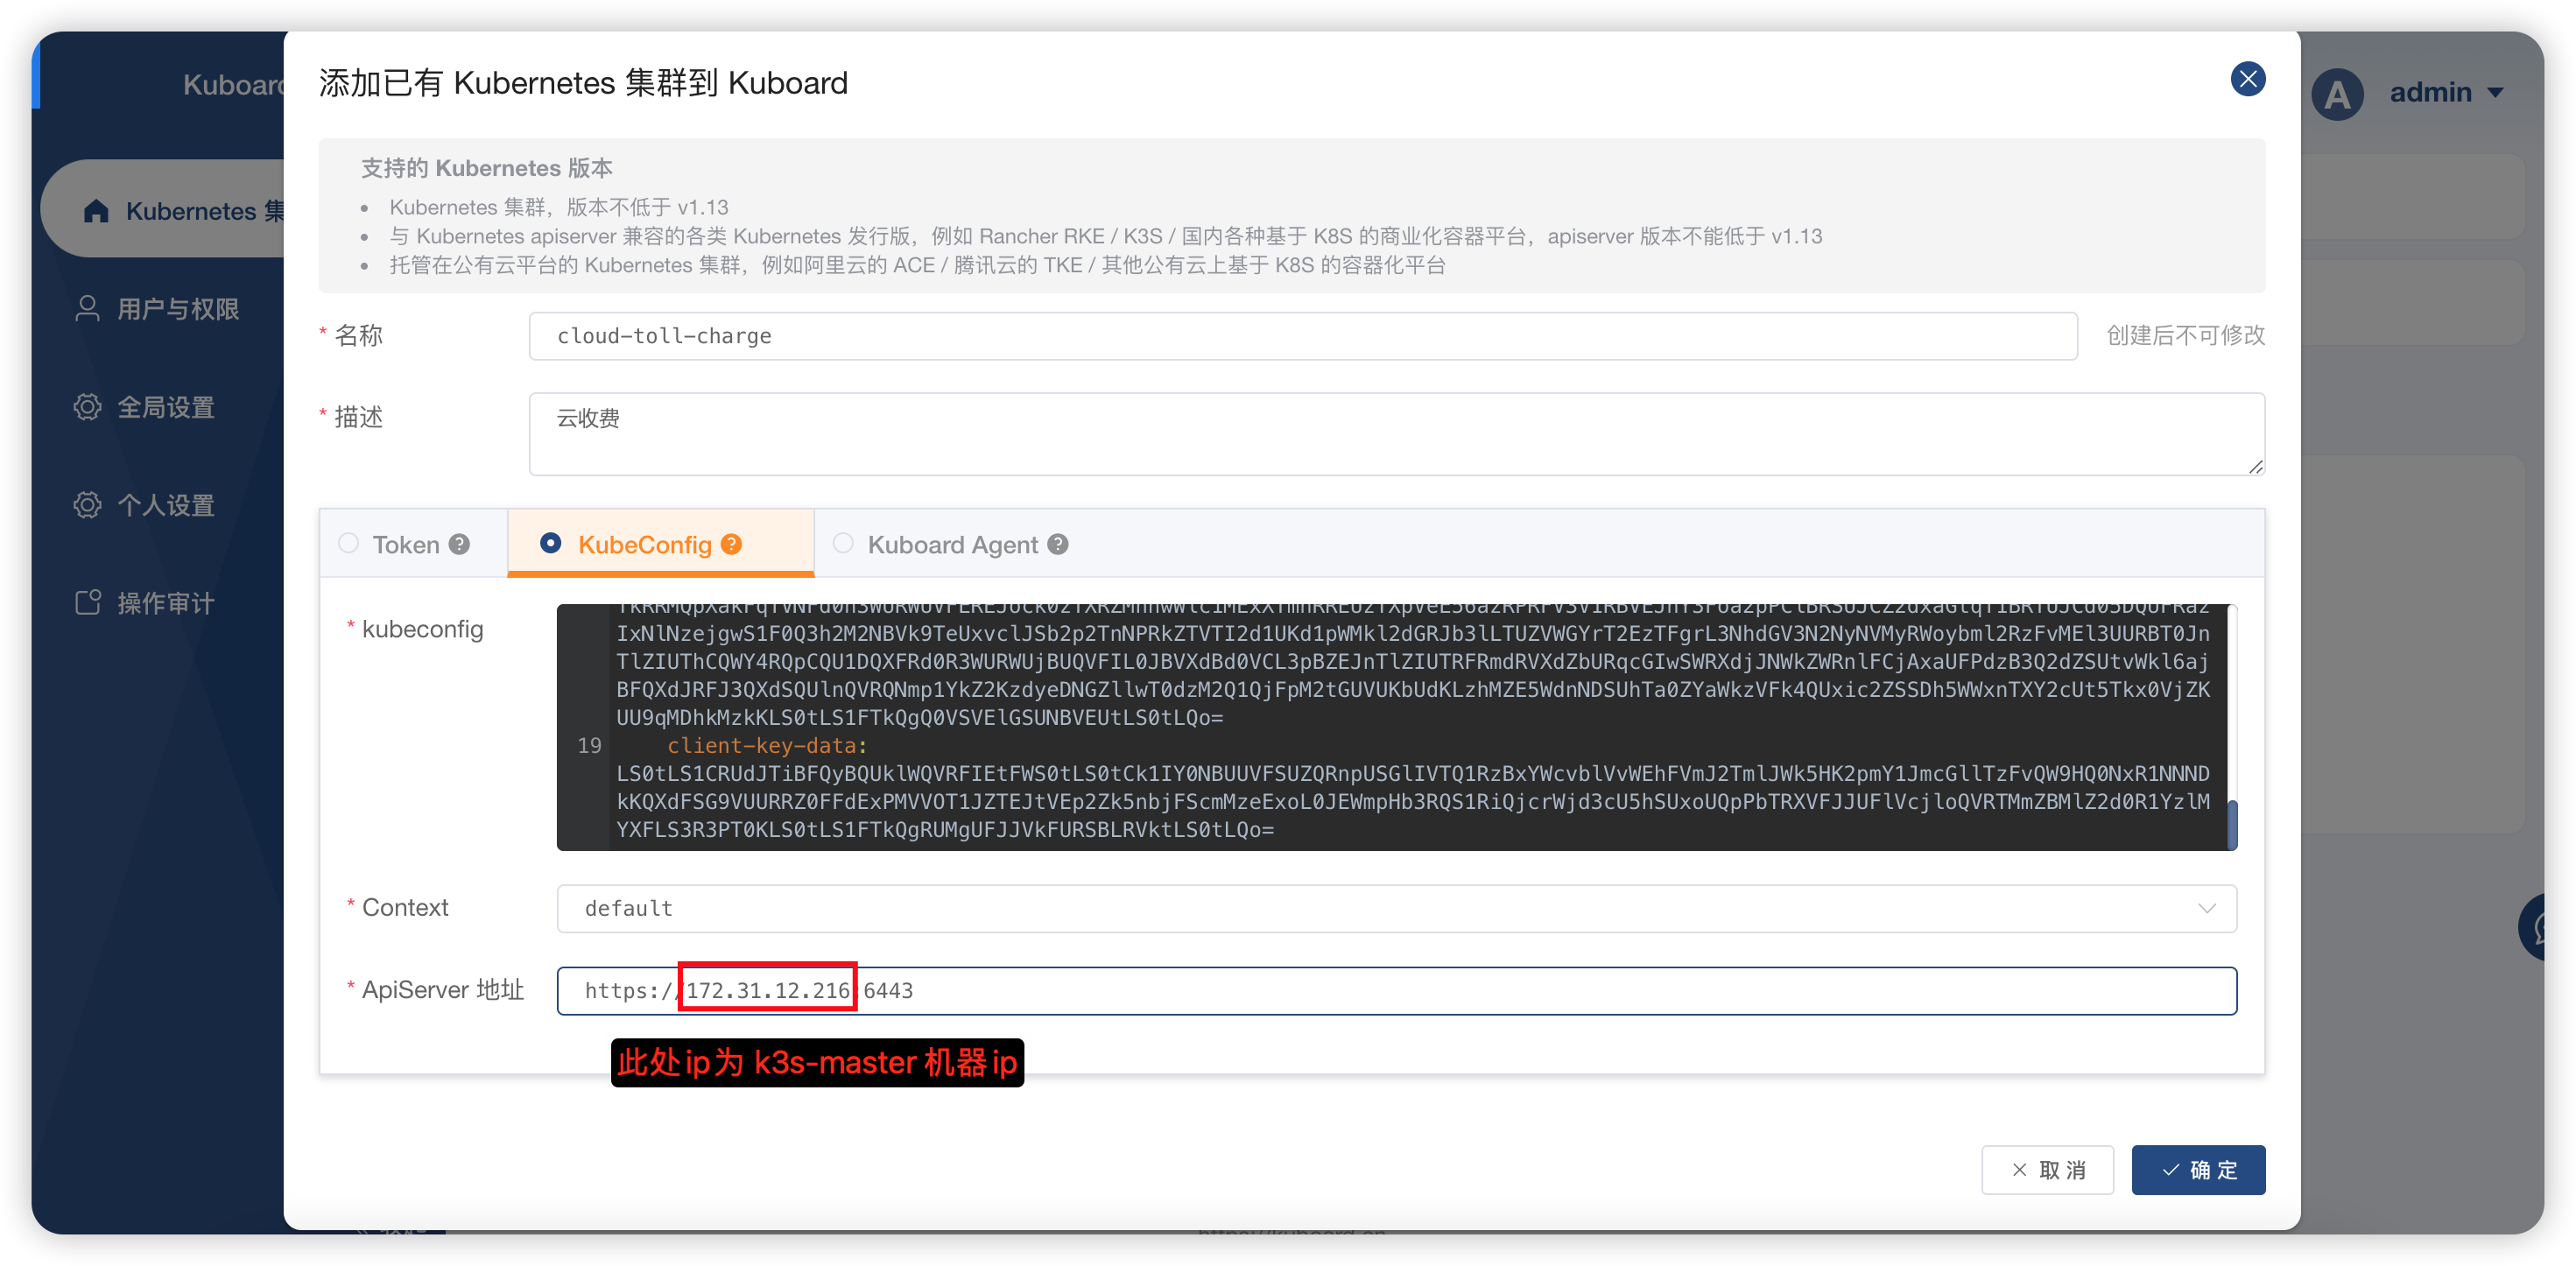
Task: Close the add cluster dialog
Action: click(2247, 79)
